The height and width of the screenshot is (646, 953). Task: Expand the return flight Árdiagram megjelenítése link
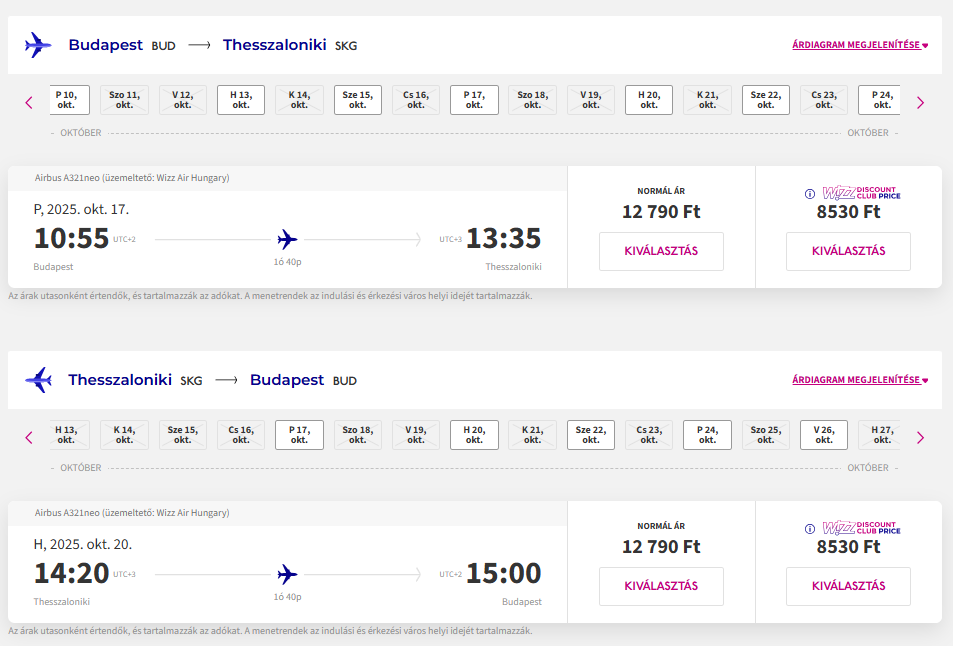(x=860, y=380)
